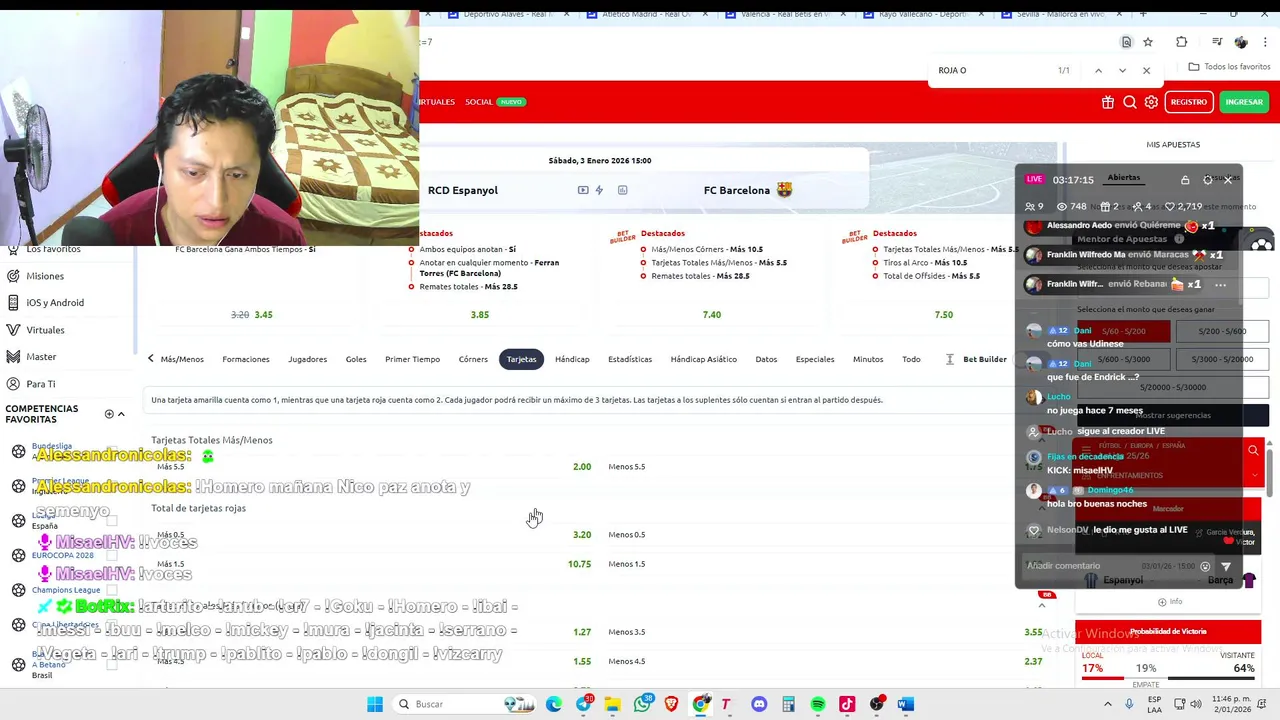Bookmark this page with the star icon
The width and height of the screenshot is (1280, 720).
tap(1148, 42)
